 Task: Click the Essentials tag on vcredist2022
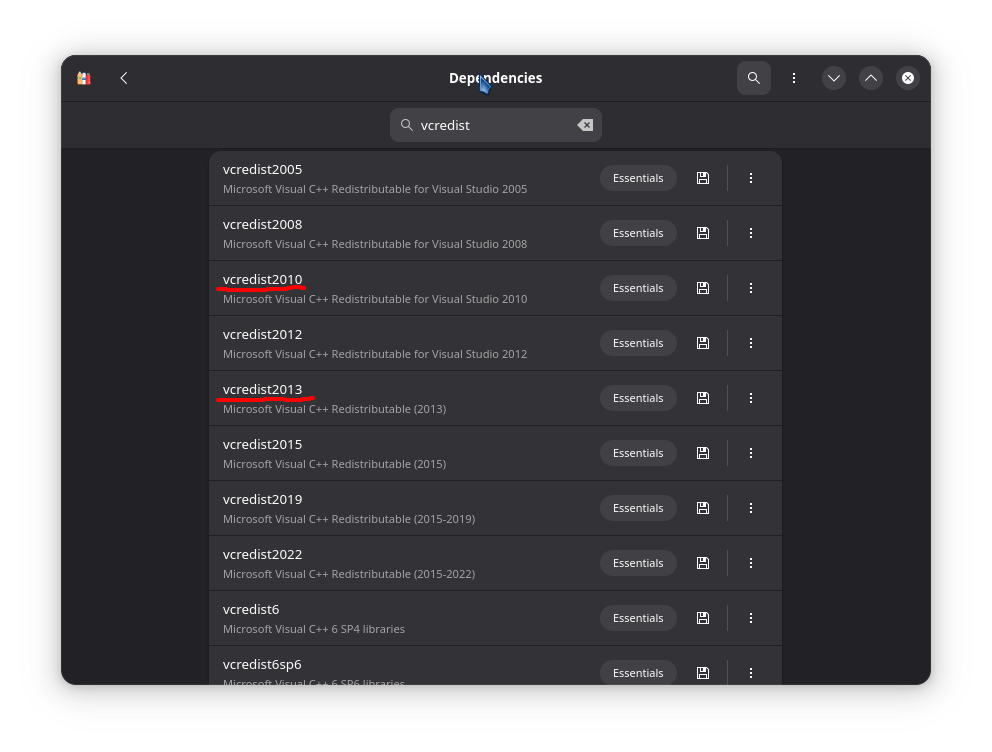click(638, 564)
